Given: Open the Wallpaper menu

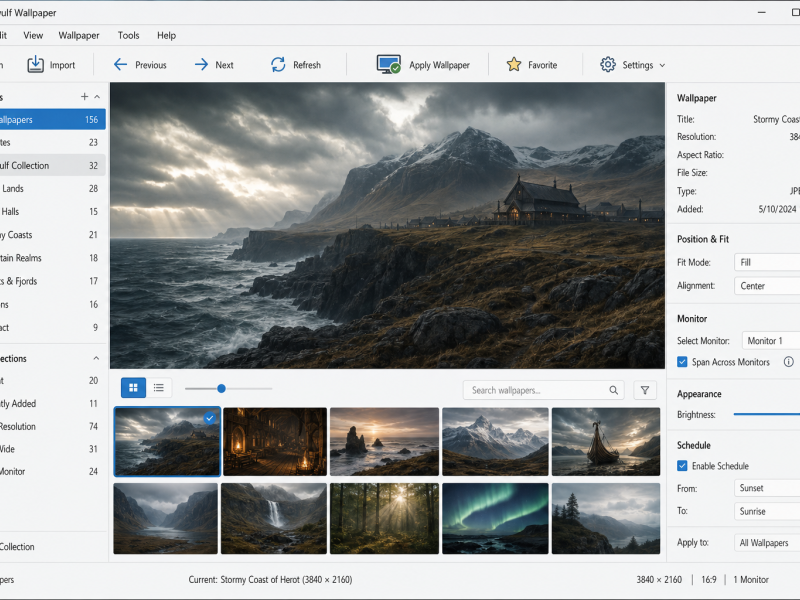Looking at the screenshot, I should click(x=79, y=35).
